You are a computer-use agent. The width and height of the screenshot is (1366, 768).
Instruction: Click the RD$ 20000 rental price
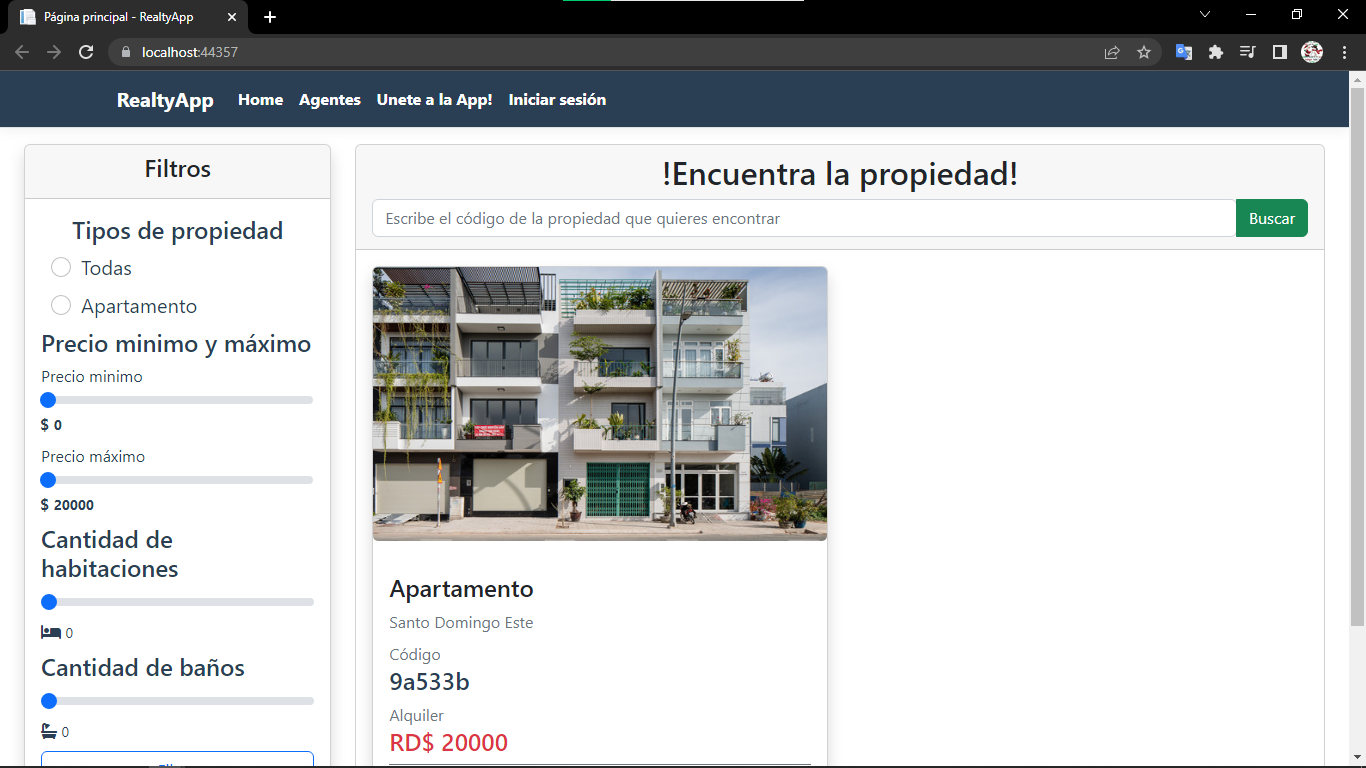click(x=448, y=743)
